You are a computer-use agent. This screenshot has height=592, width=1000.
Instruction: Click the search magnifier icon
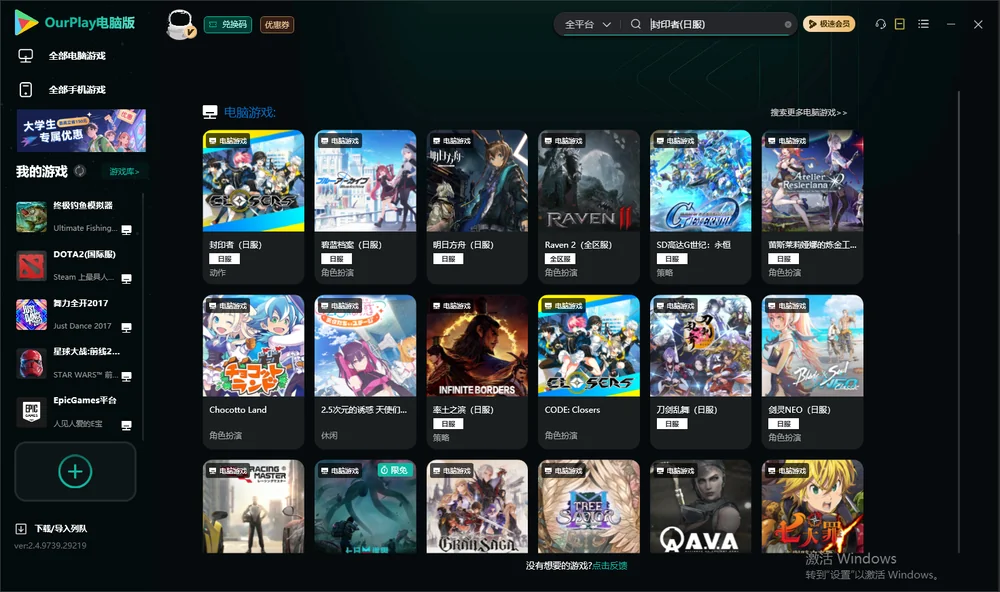tap(636, 24)
